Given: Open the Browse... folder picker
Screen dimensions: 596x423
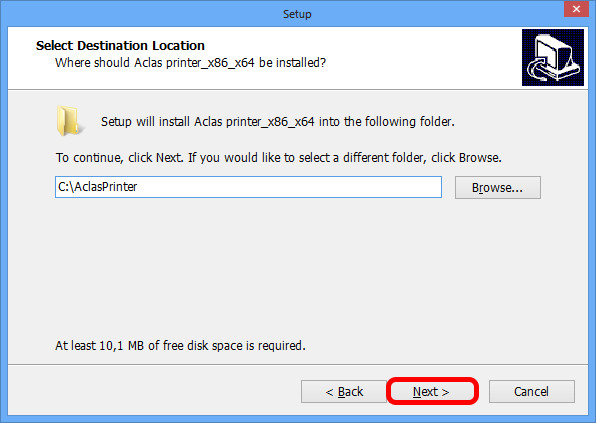Looking at the screenshot, I should pyautogui.click(x=498, y=187).
